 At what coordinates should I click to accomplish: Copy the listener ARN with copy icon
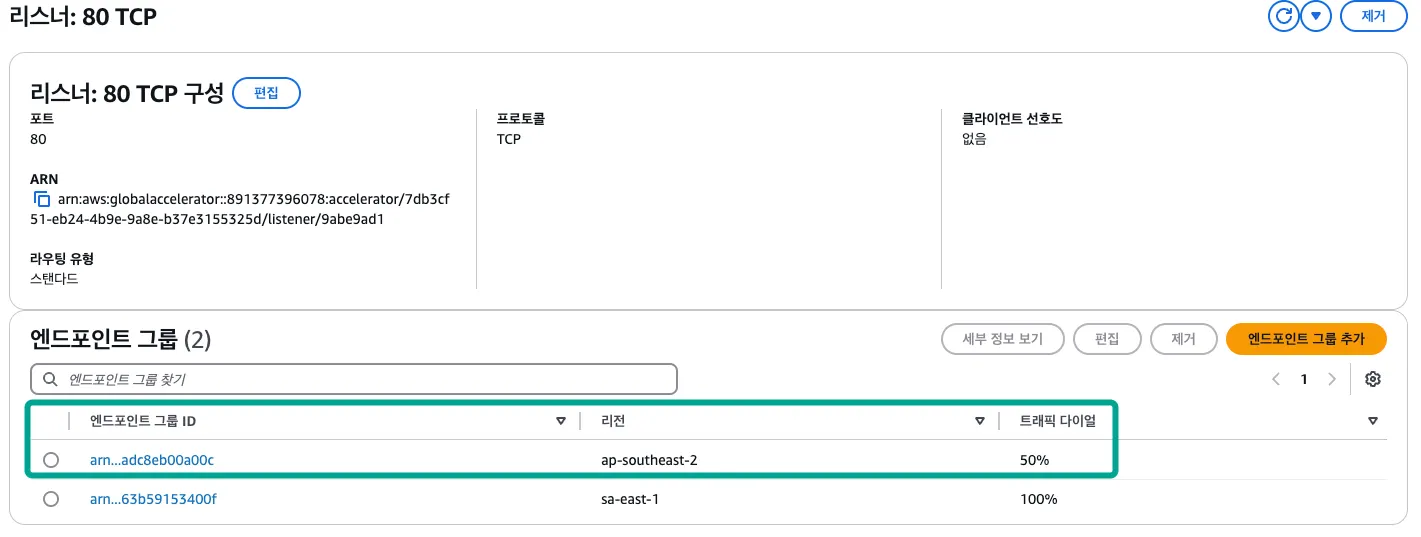[42, 199]
